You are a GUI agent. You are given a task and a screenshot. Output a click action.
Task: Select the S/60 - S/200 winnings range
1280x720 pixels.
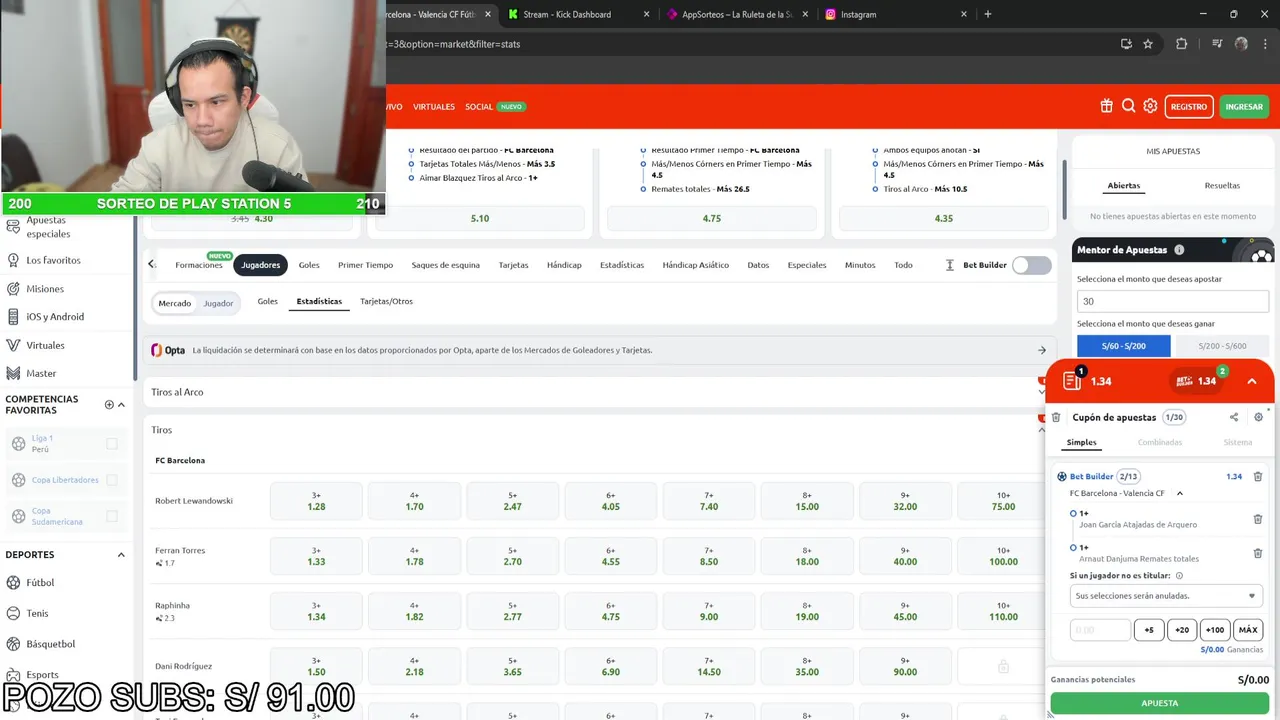click(x=1124, y=346)
